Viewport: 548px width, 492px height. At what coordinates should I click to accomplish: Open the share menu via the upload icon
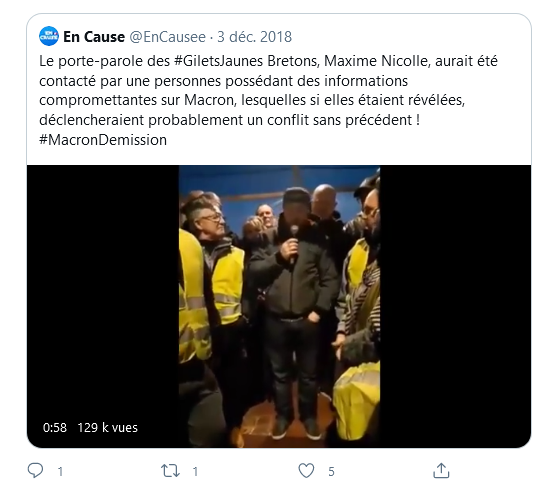[x=441, y=470]
